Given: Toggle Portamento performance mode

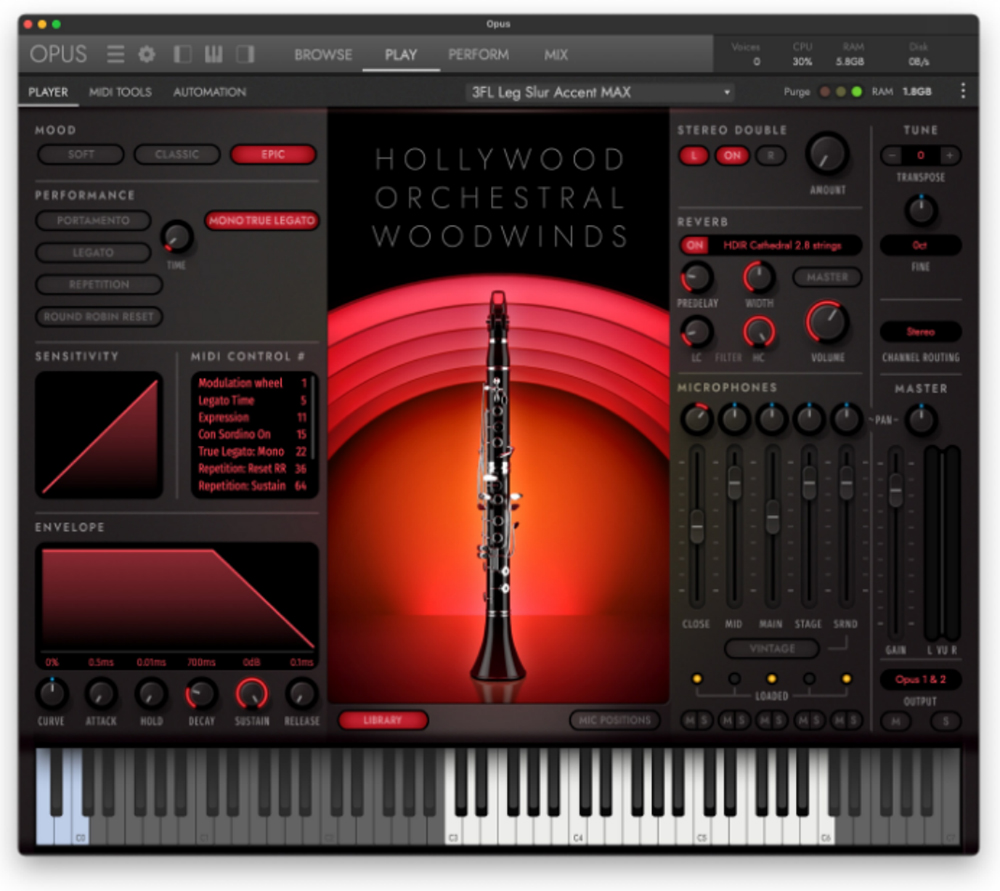Looking at the screenshot, I should tap(93, 221).
